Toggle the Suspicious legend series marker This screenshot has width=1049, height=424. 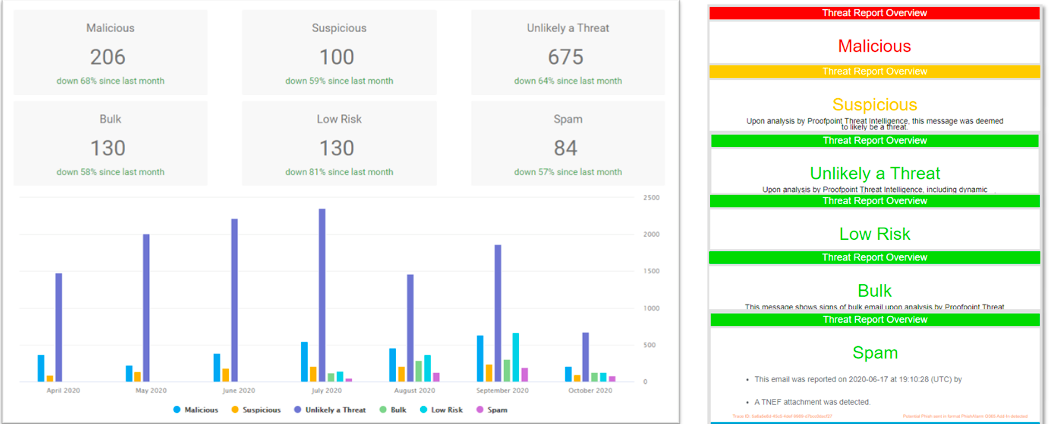pyautogui.click(x=236, y=409)
